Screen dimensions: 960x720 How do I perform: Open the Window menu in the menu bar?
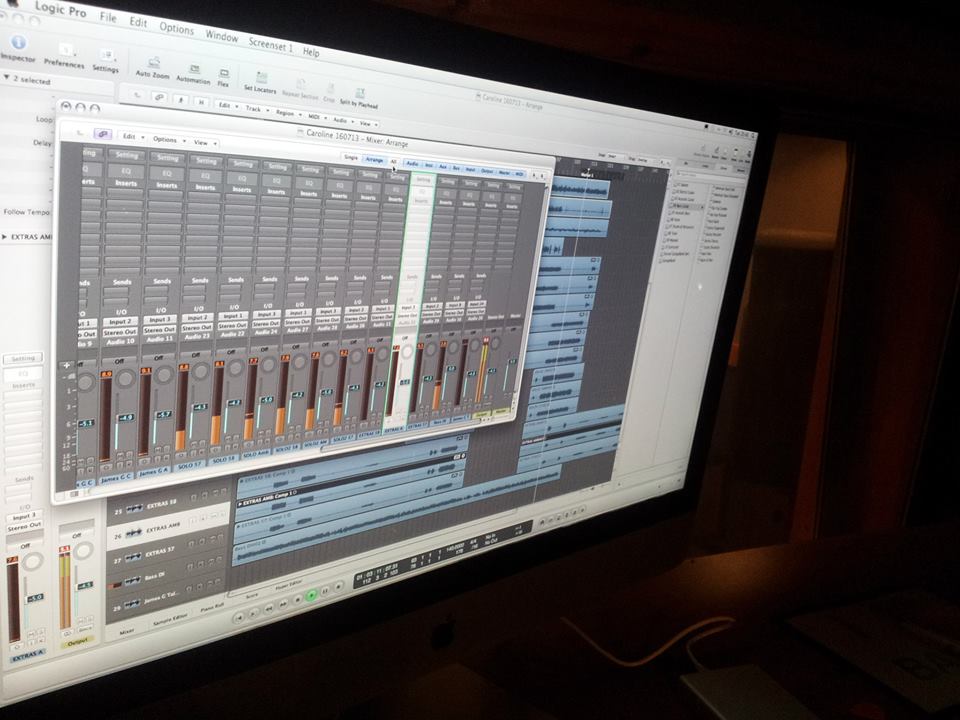222,36
